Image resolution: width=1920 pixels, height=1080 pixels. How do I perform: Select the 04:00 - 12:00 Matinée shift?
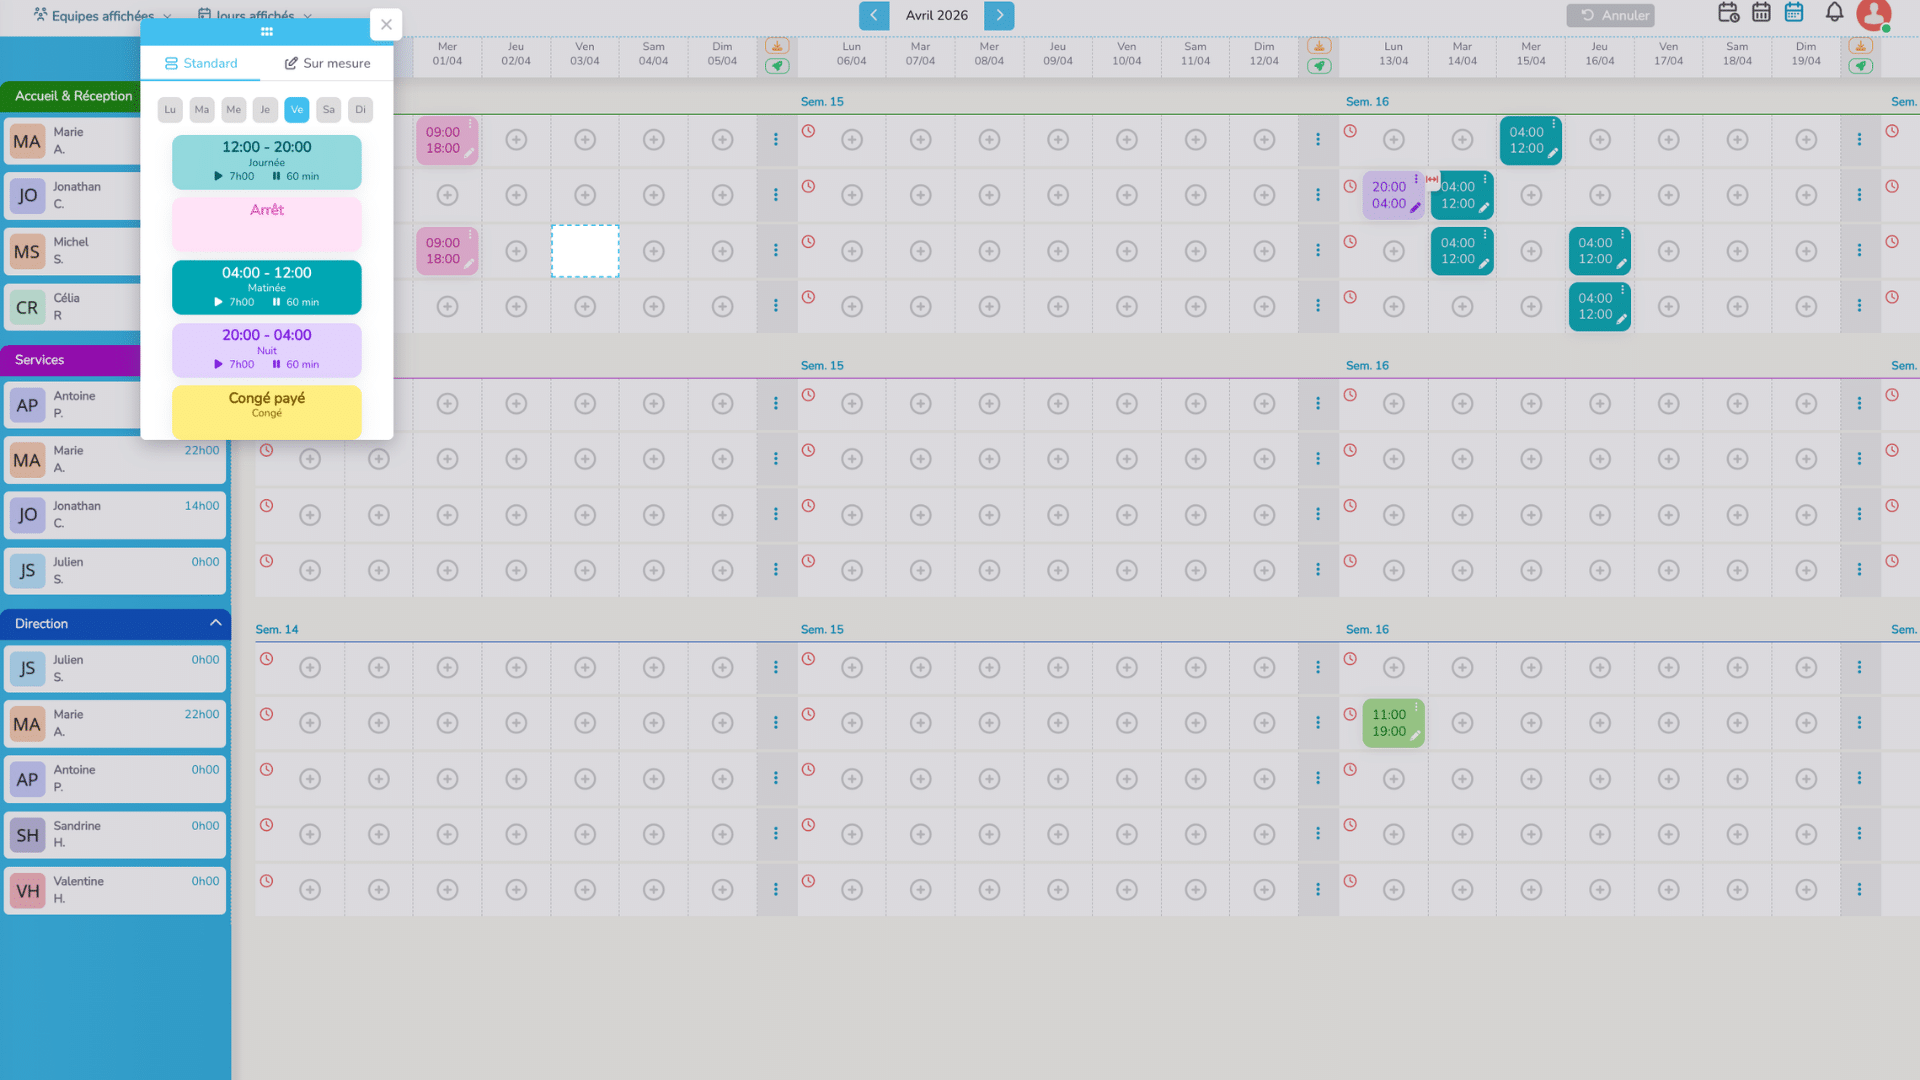tap(267, 287)
